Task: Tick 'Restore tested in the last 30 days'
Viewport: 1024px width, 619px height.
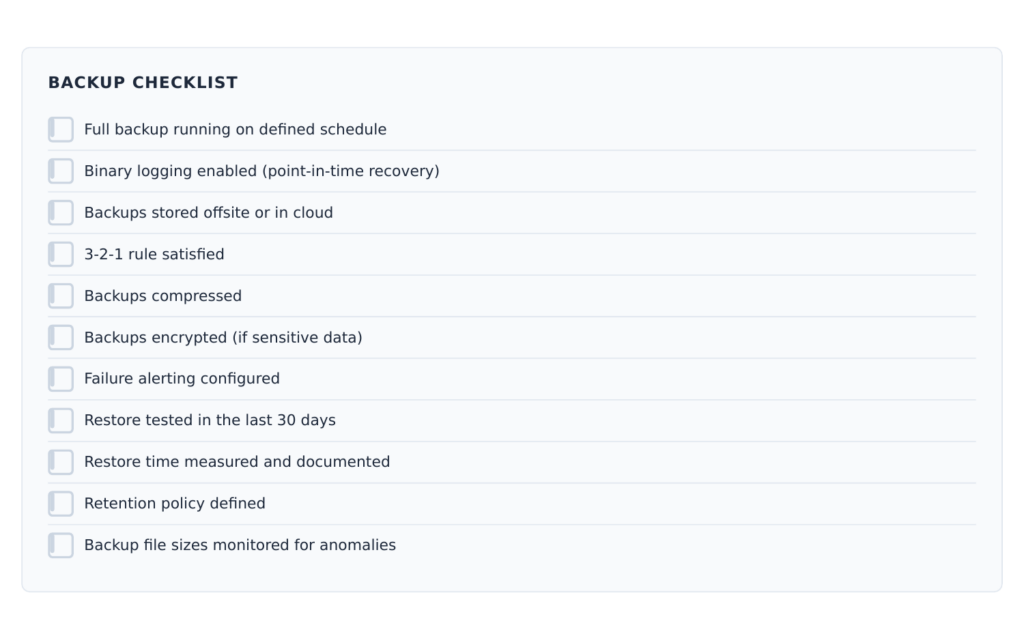Action: [x=61, y=421]
